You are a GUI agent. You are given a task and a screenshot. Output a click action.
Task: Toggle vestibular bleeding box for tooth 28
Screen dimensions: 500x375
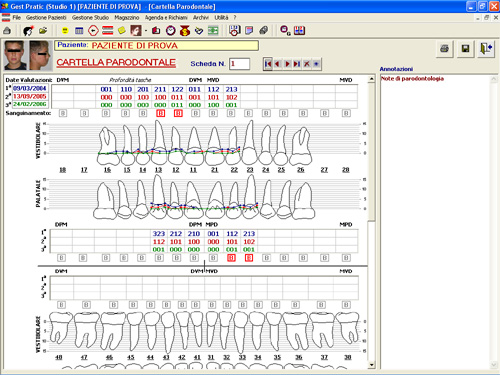pos(346,113)
